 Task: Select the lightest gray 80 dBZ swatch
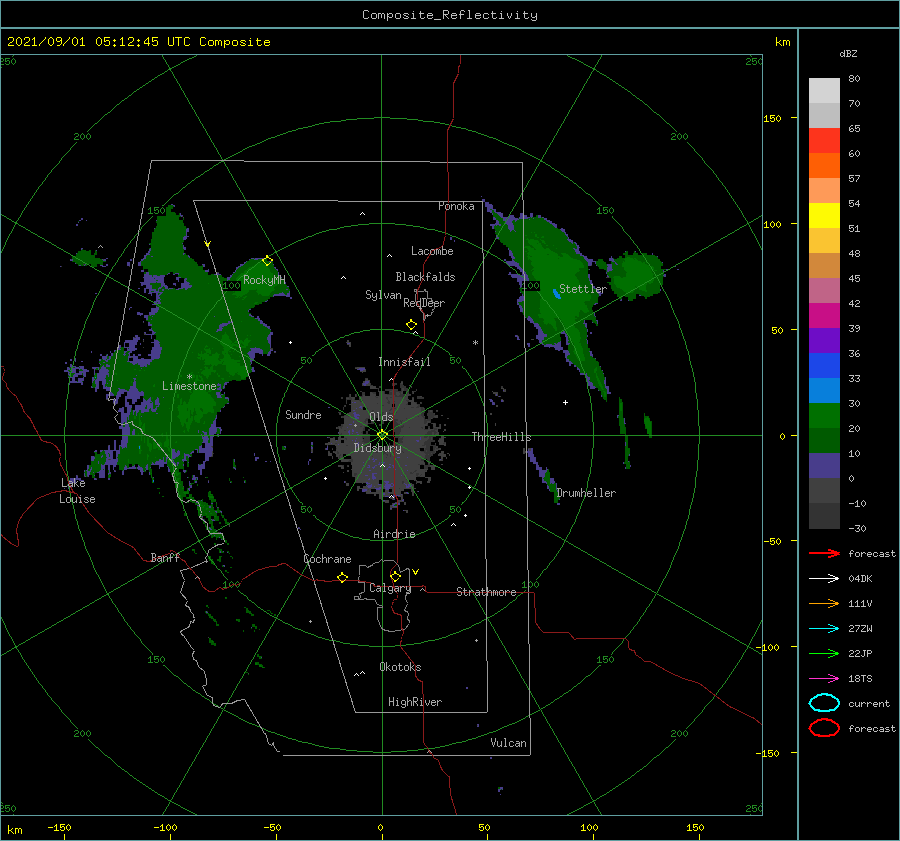(x=824, y=91)
